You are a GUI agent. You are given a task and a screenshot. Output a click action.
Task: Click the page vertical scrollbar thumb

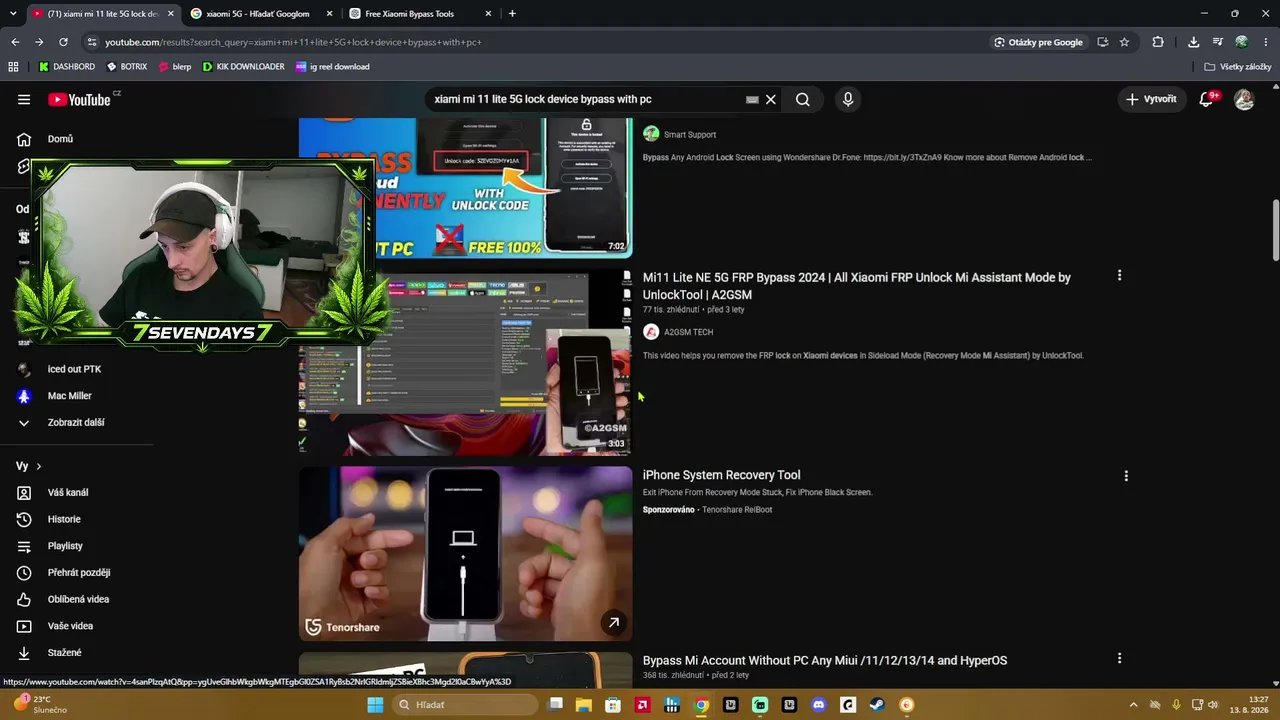click(x=1275, y=230)
